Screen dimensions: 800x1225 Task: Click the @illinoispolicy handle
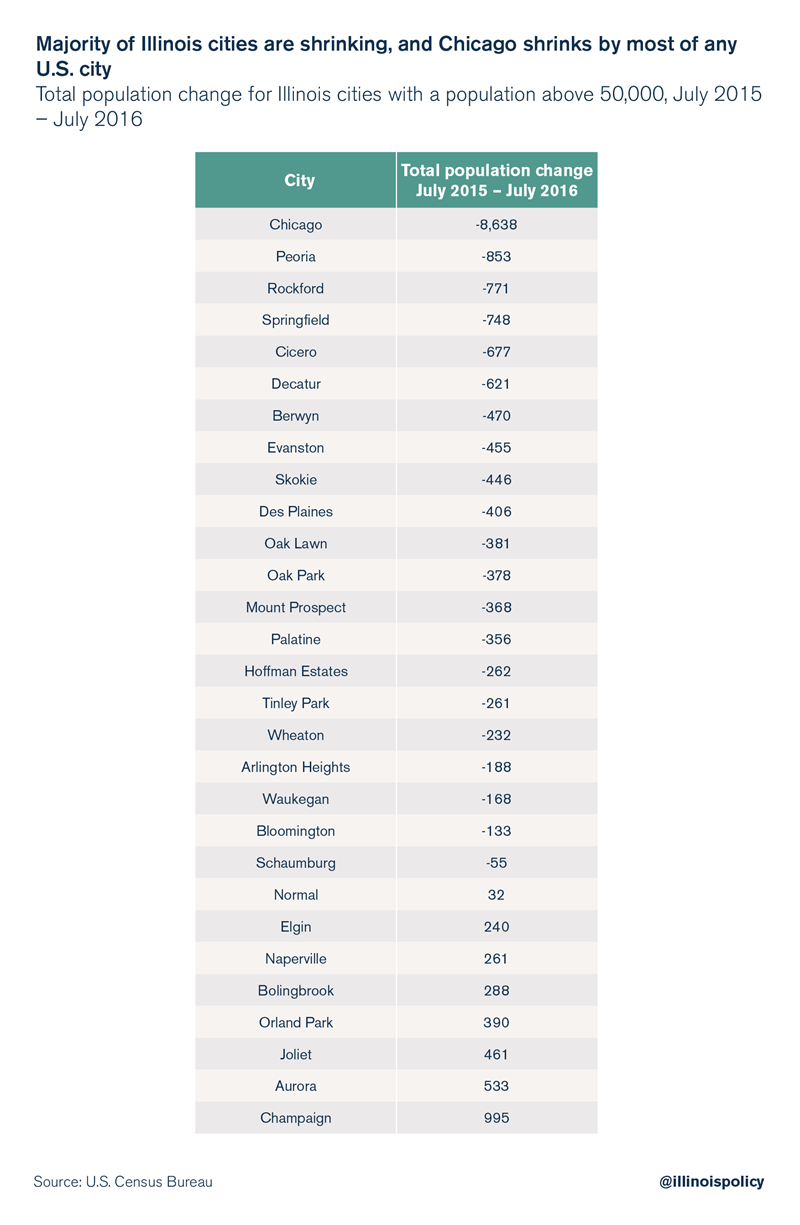[711, 1181]
